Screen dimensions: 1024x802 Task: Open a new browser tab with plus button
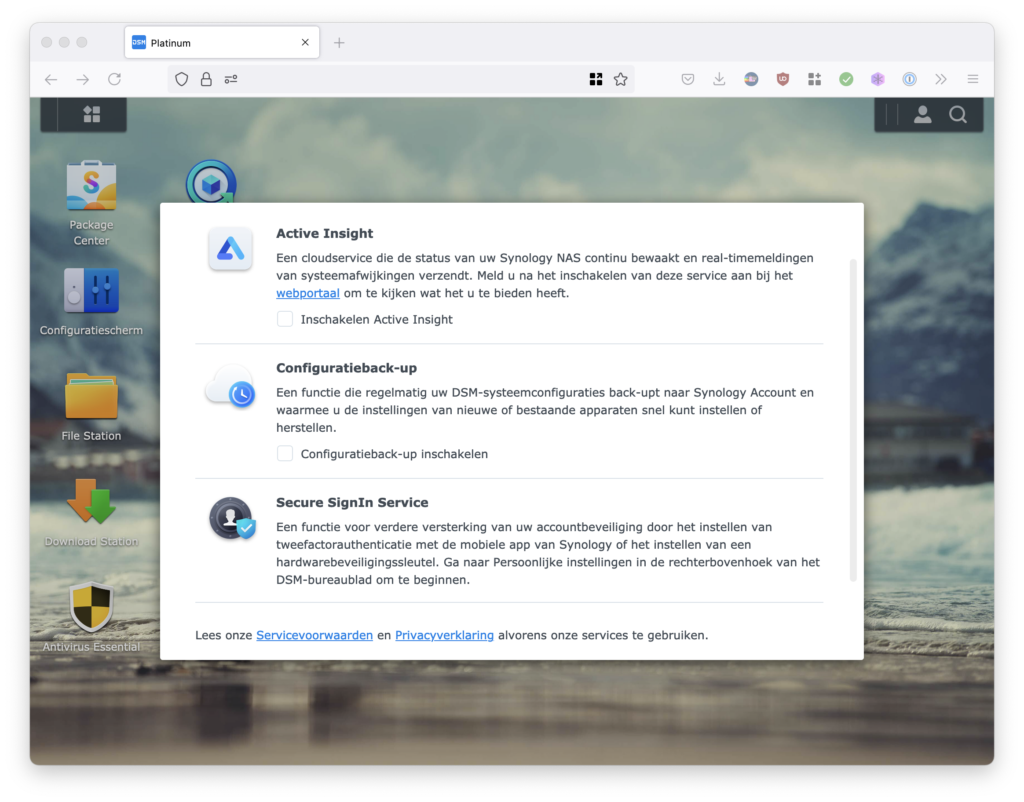pos(339,43)
